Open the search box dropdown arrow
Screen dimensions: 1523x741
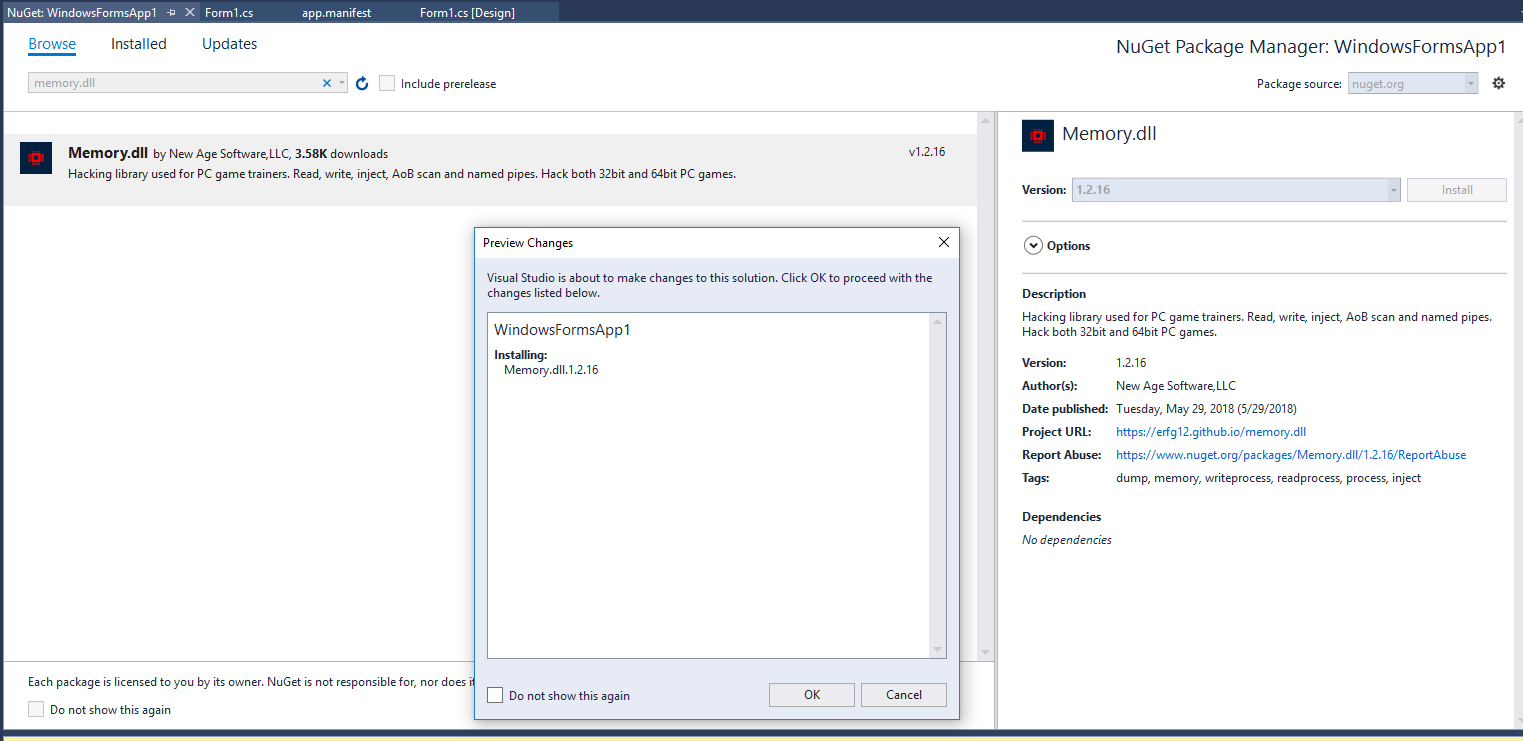point(342,83)
